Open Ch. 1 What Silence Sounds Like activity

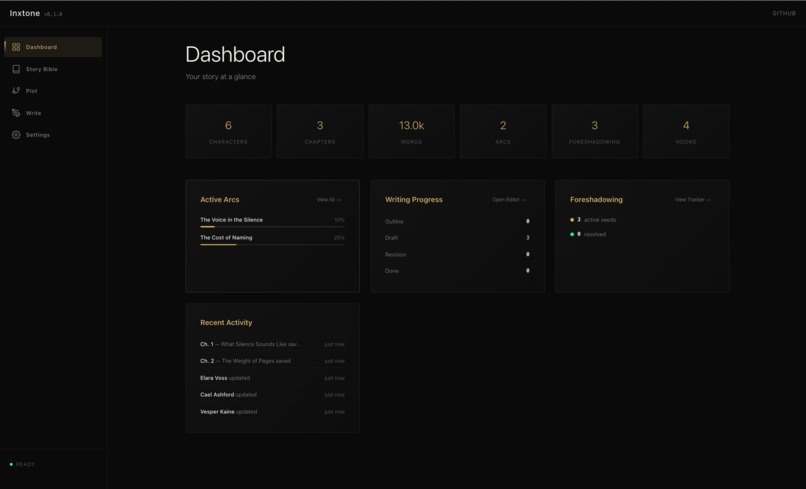tap(272, 344)
